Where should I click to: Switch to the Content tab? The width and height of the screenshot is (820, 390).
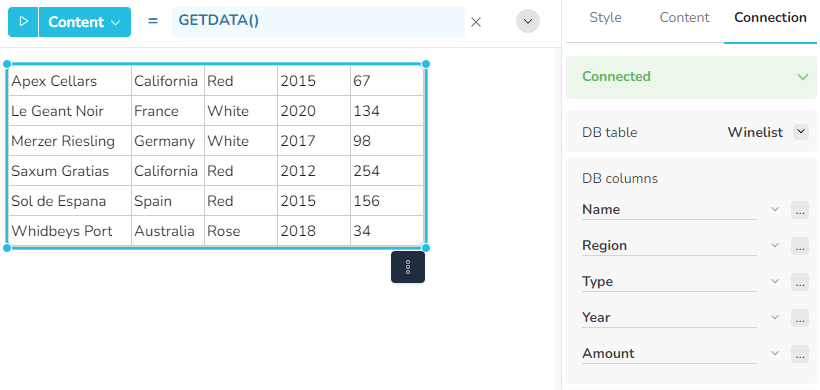click(684, 17)
